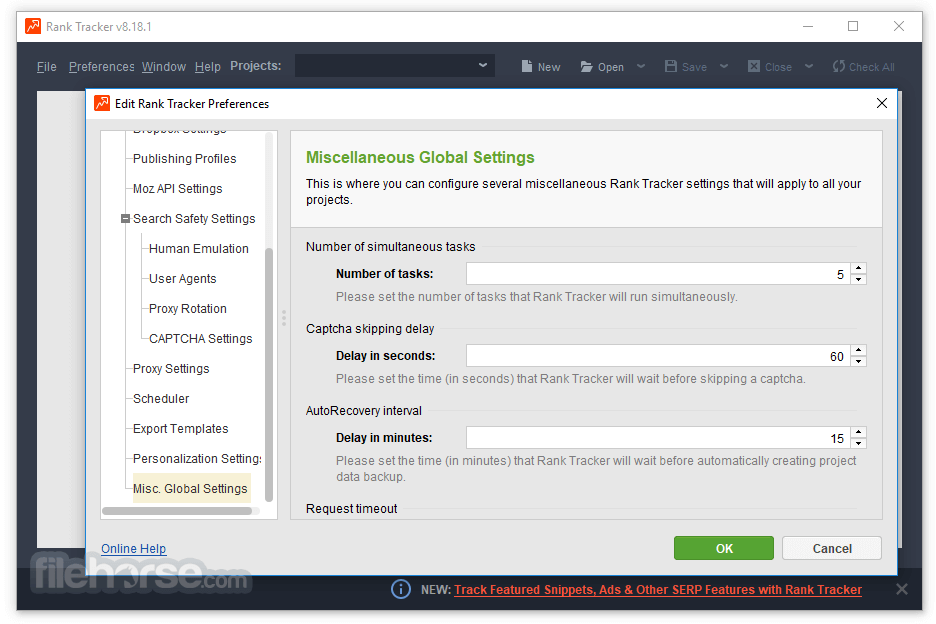Open the Preferences menu
Viewport: 936px width, 624px height.
tap(101, 66)
